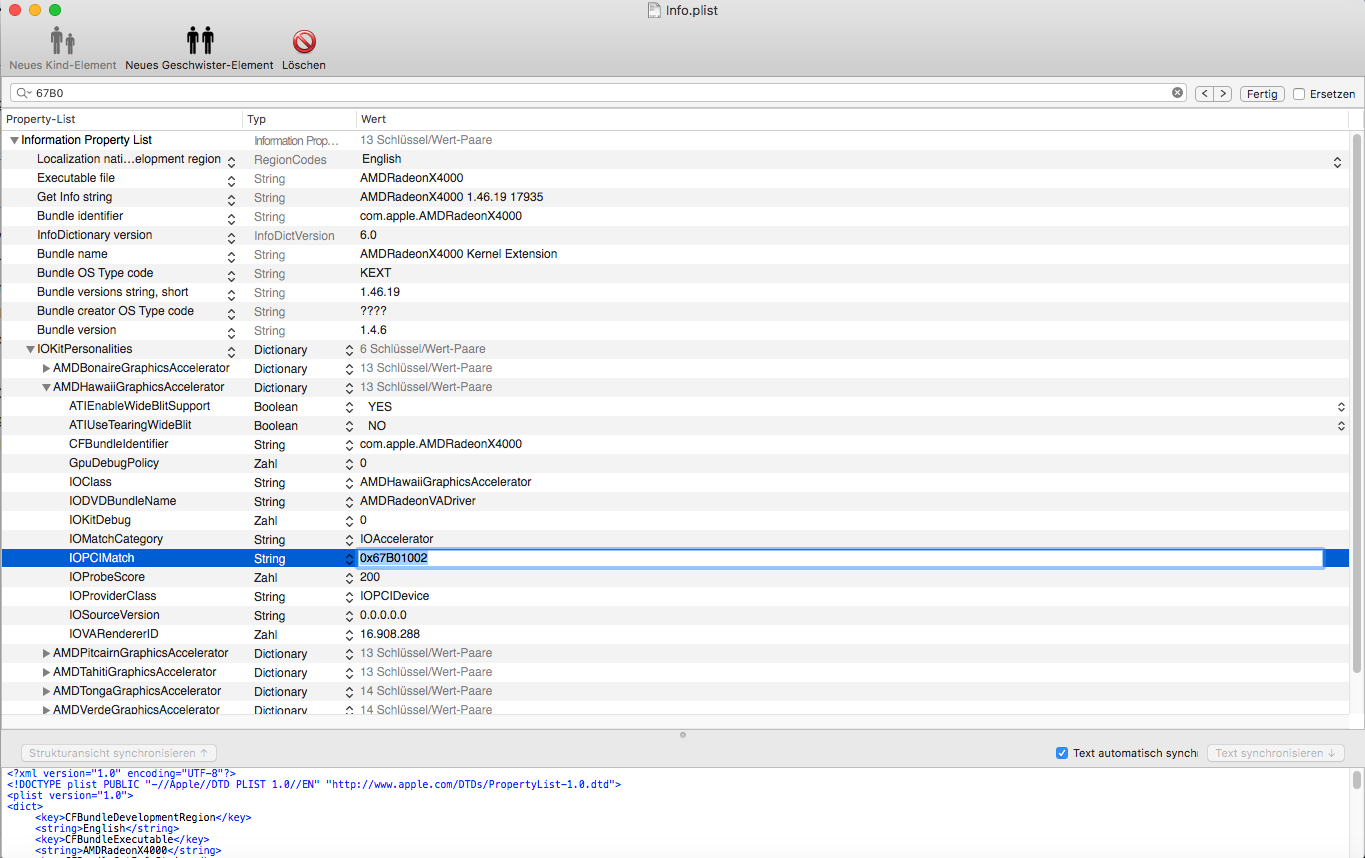Image resolution: width=1365 pixels, height=858 pixels.
Task: Change the type of GpuDebugPolicy Zahl
Action: (x=349, y=464)
